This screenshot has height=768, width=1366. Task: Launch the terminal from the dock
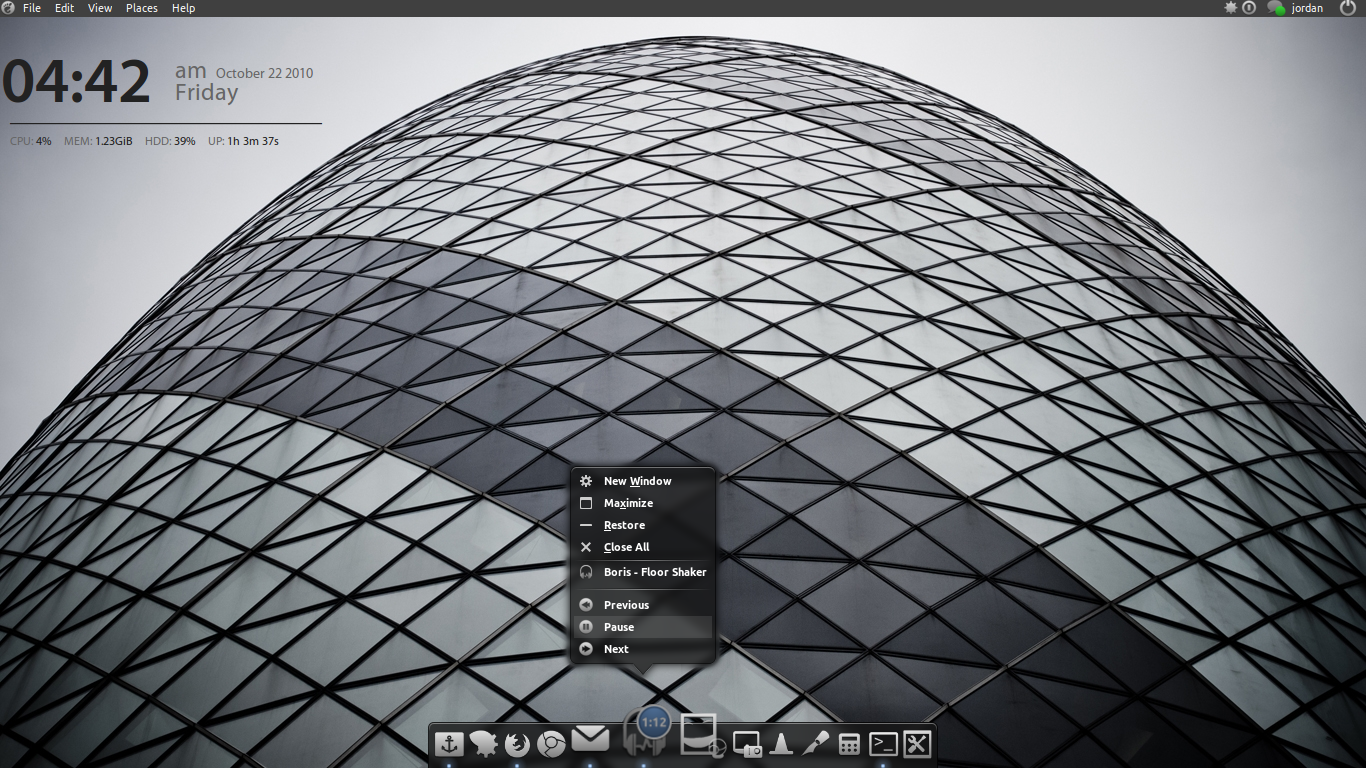(x=883, y=743)
